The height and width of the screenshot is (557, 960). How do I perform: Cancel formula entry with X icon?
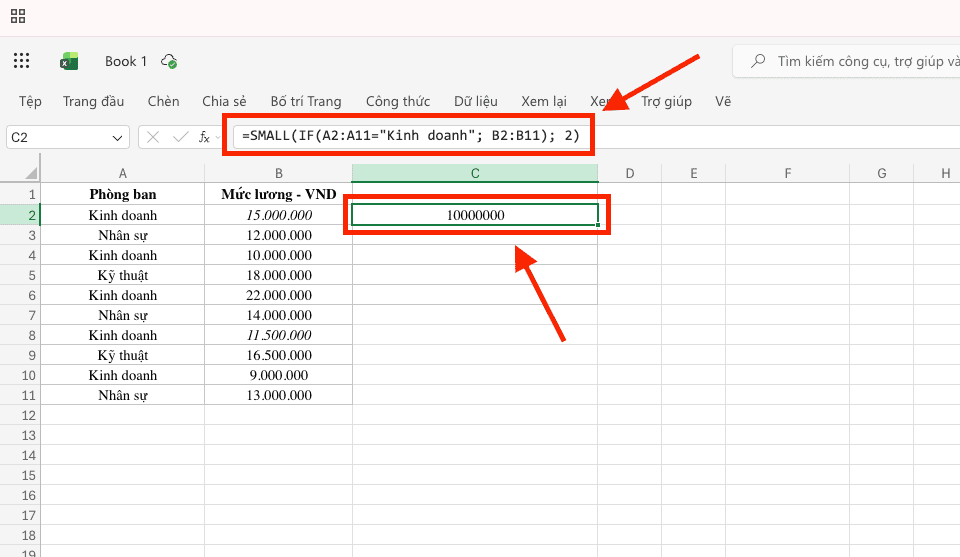[x=153, y=137]
